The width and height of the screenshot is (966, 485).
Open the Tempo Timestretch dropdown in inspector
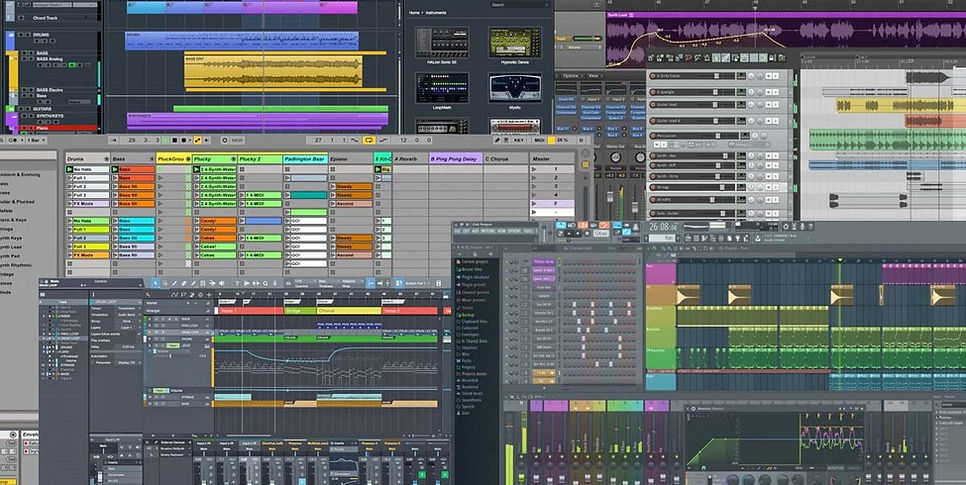[128, 308]
